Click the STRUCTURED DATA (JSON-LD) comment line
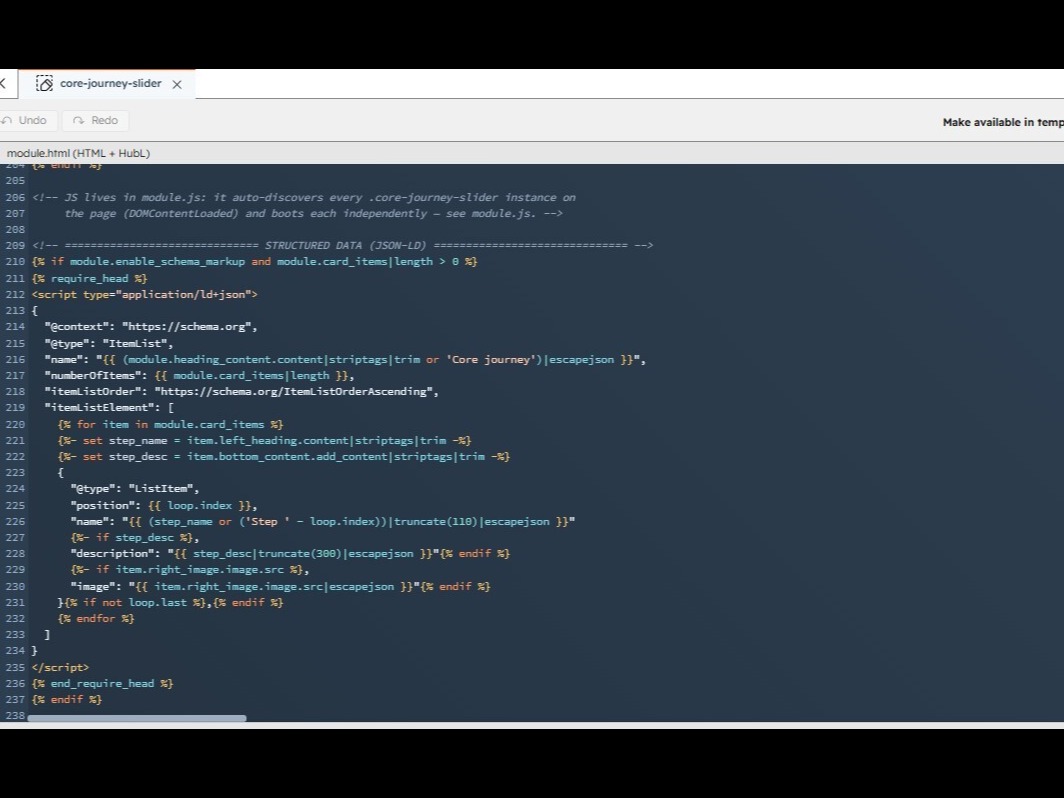 point(343,245)
